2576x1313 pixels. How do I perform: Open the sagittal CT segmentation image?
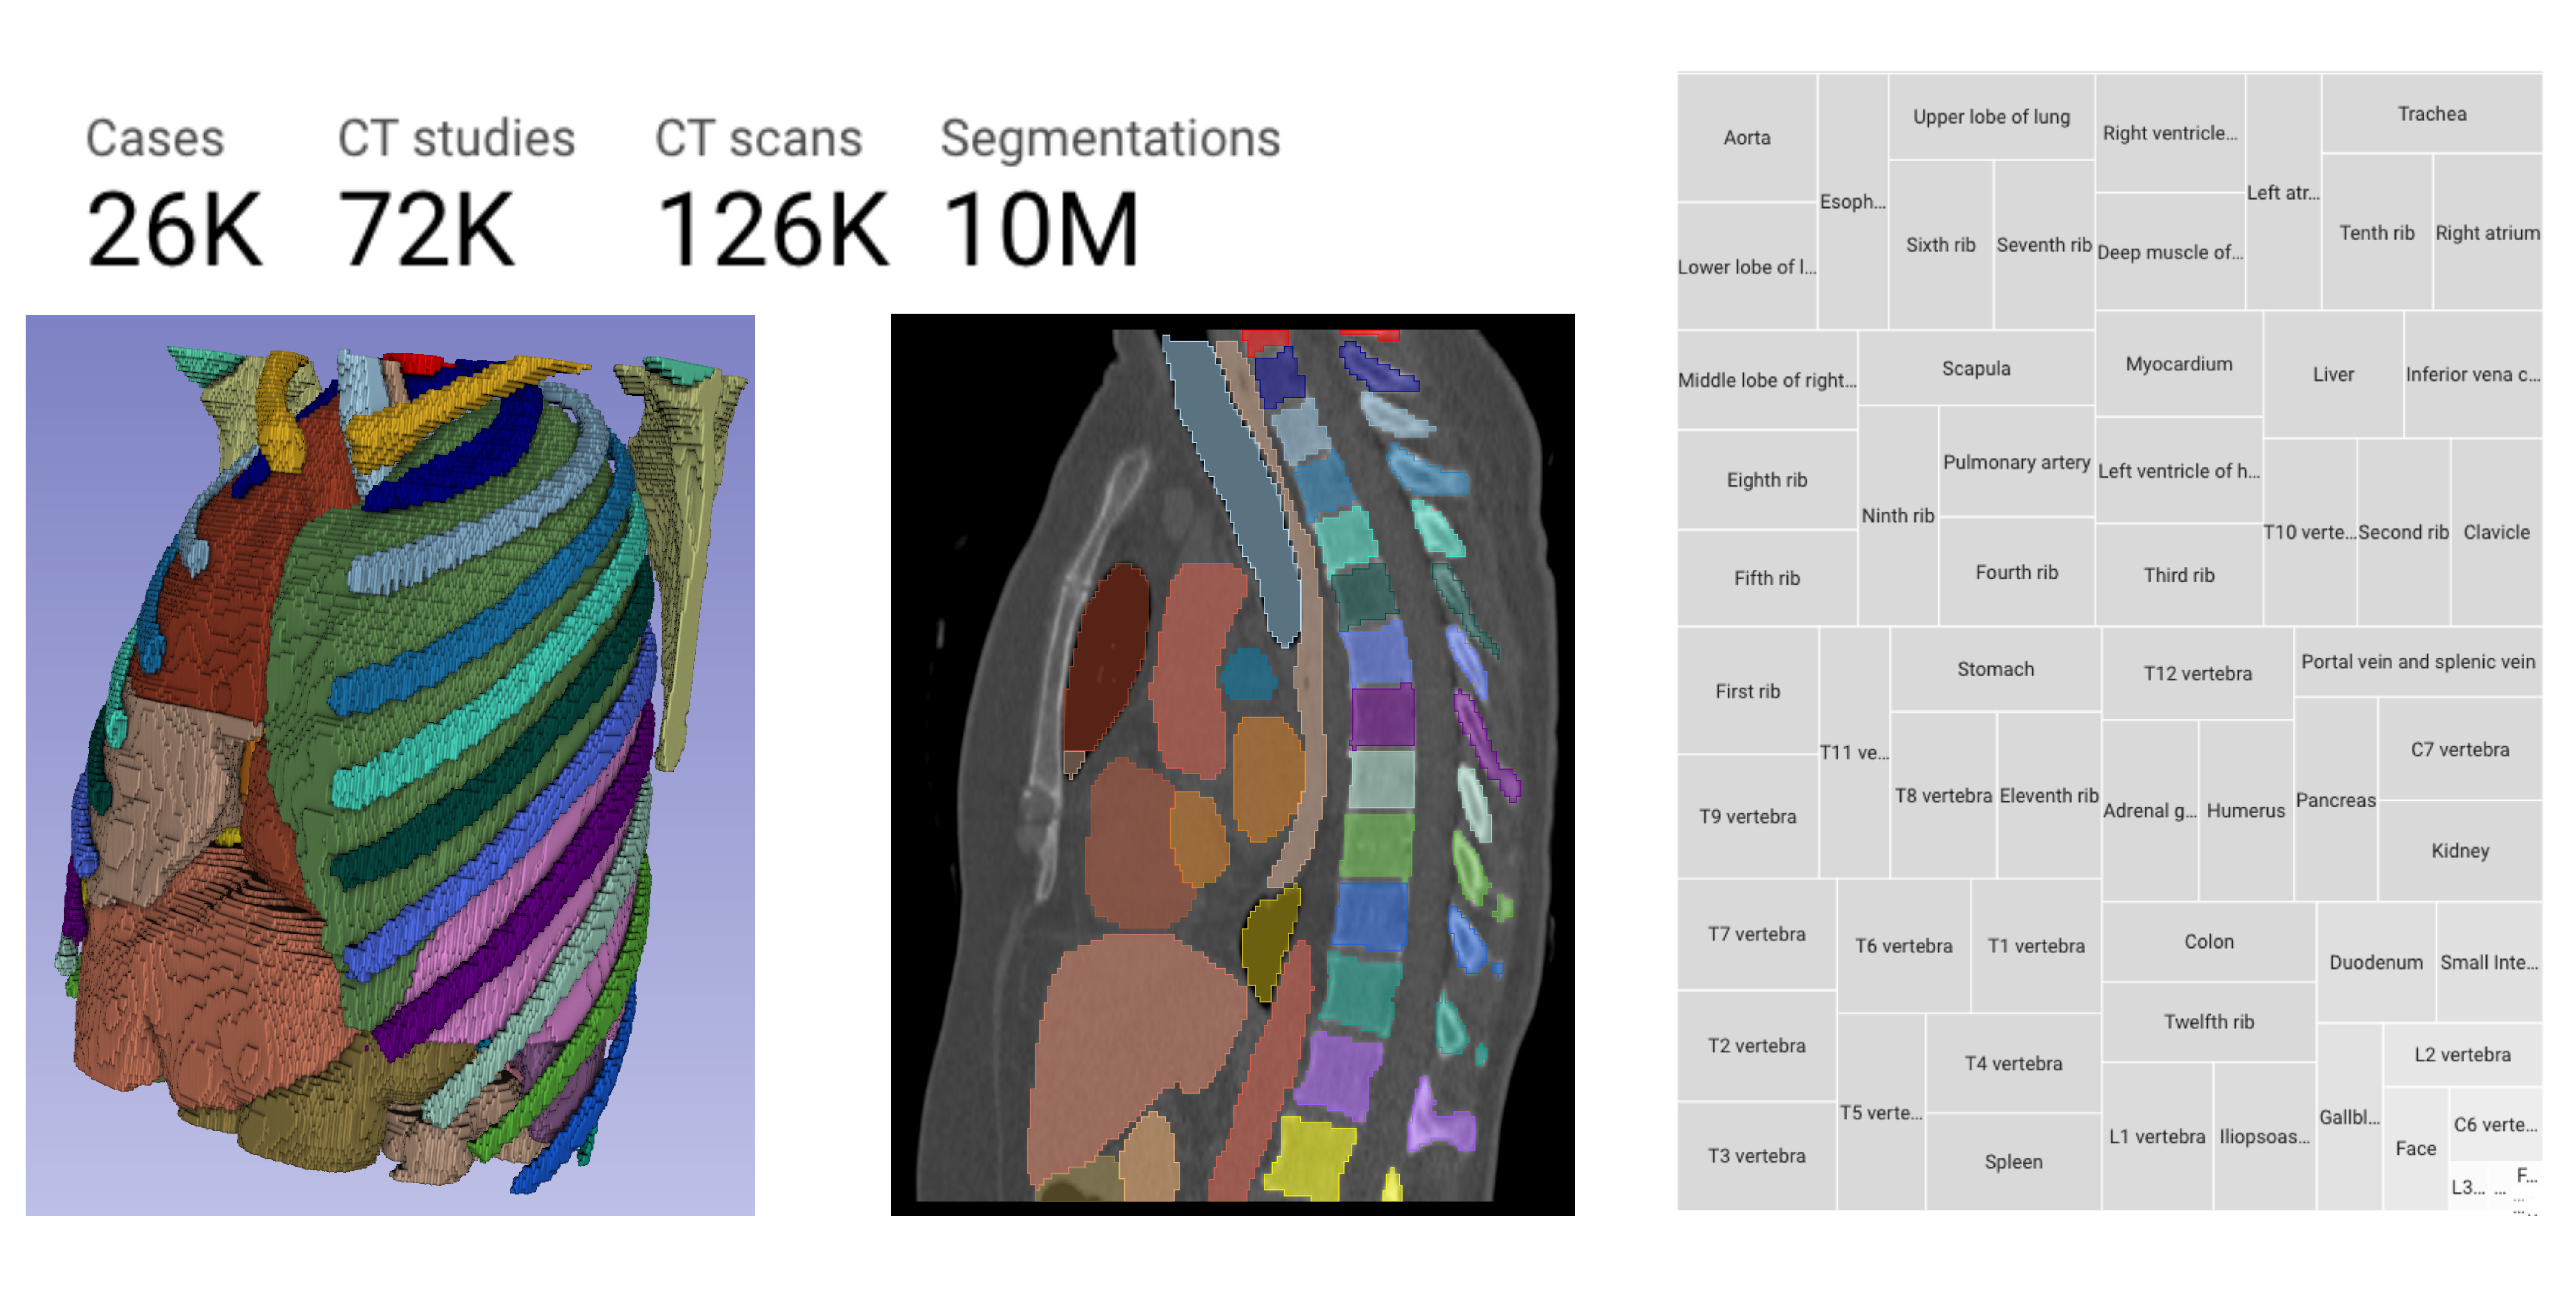coord(1232,765)
